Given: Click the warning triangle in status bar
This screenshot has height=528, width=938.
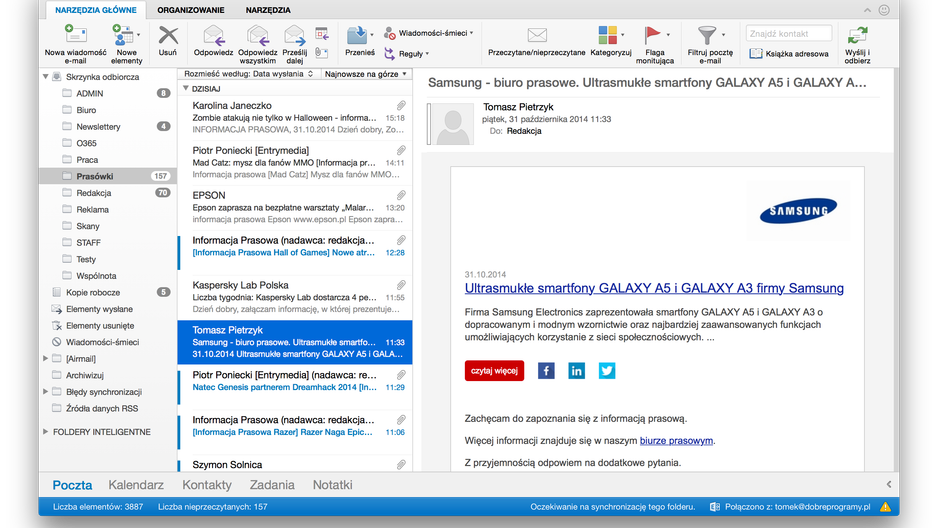Looking at the screenshot, I should [885, 507].
